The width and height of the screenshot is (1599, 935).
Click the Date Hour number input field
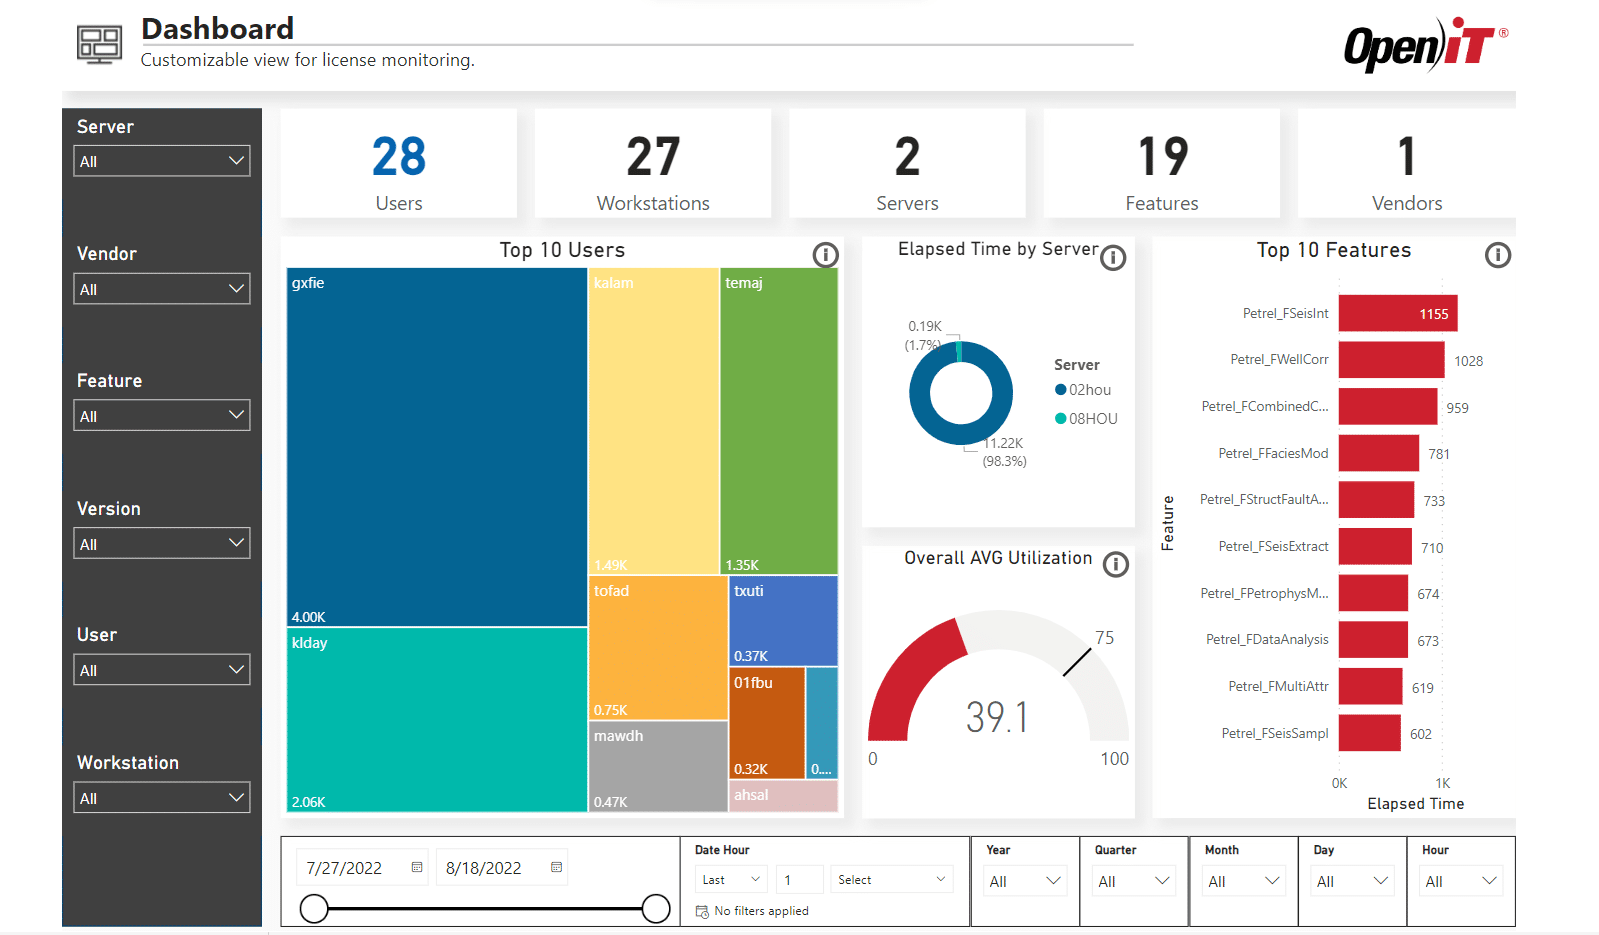[x=800, y=880]
